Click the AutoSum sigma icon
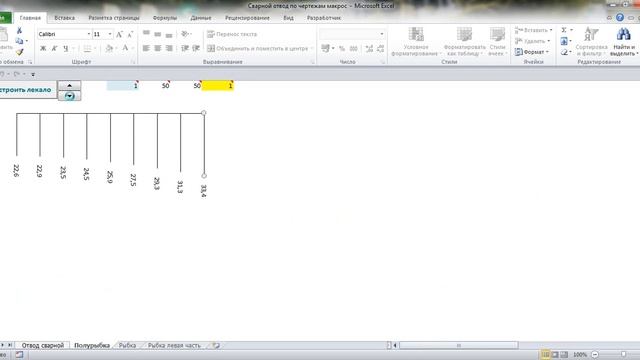 564,30
